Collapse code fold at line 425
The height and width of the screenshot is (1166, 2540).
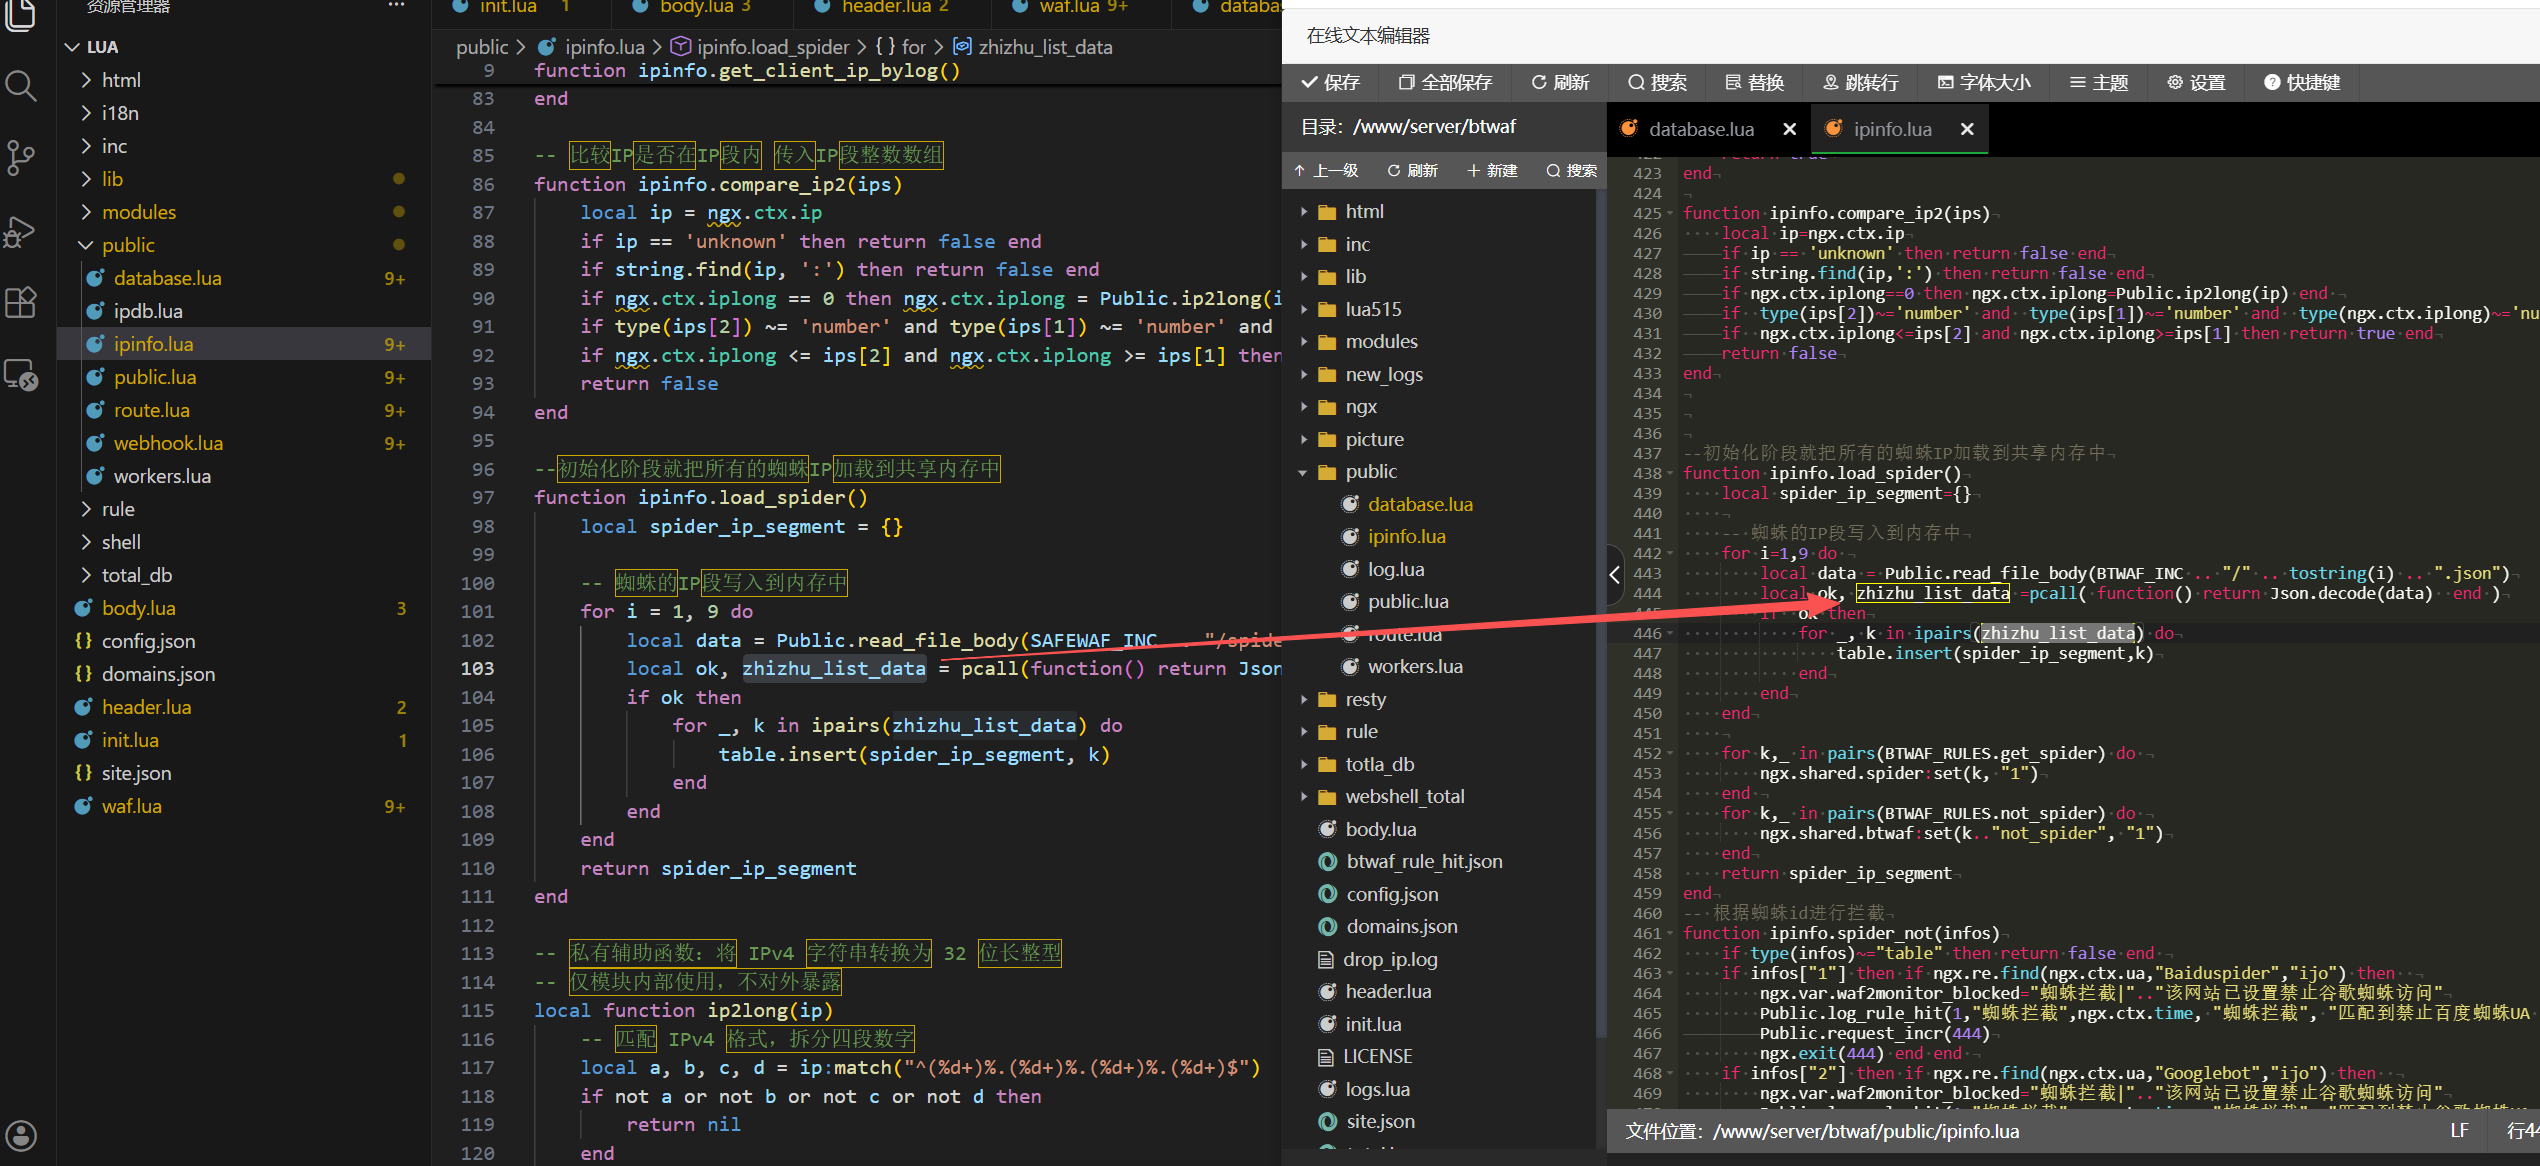pos(1671,214)
